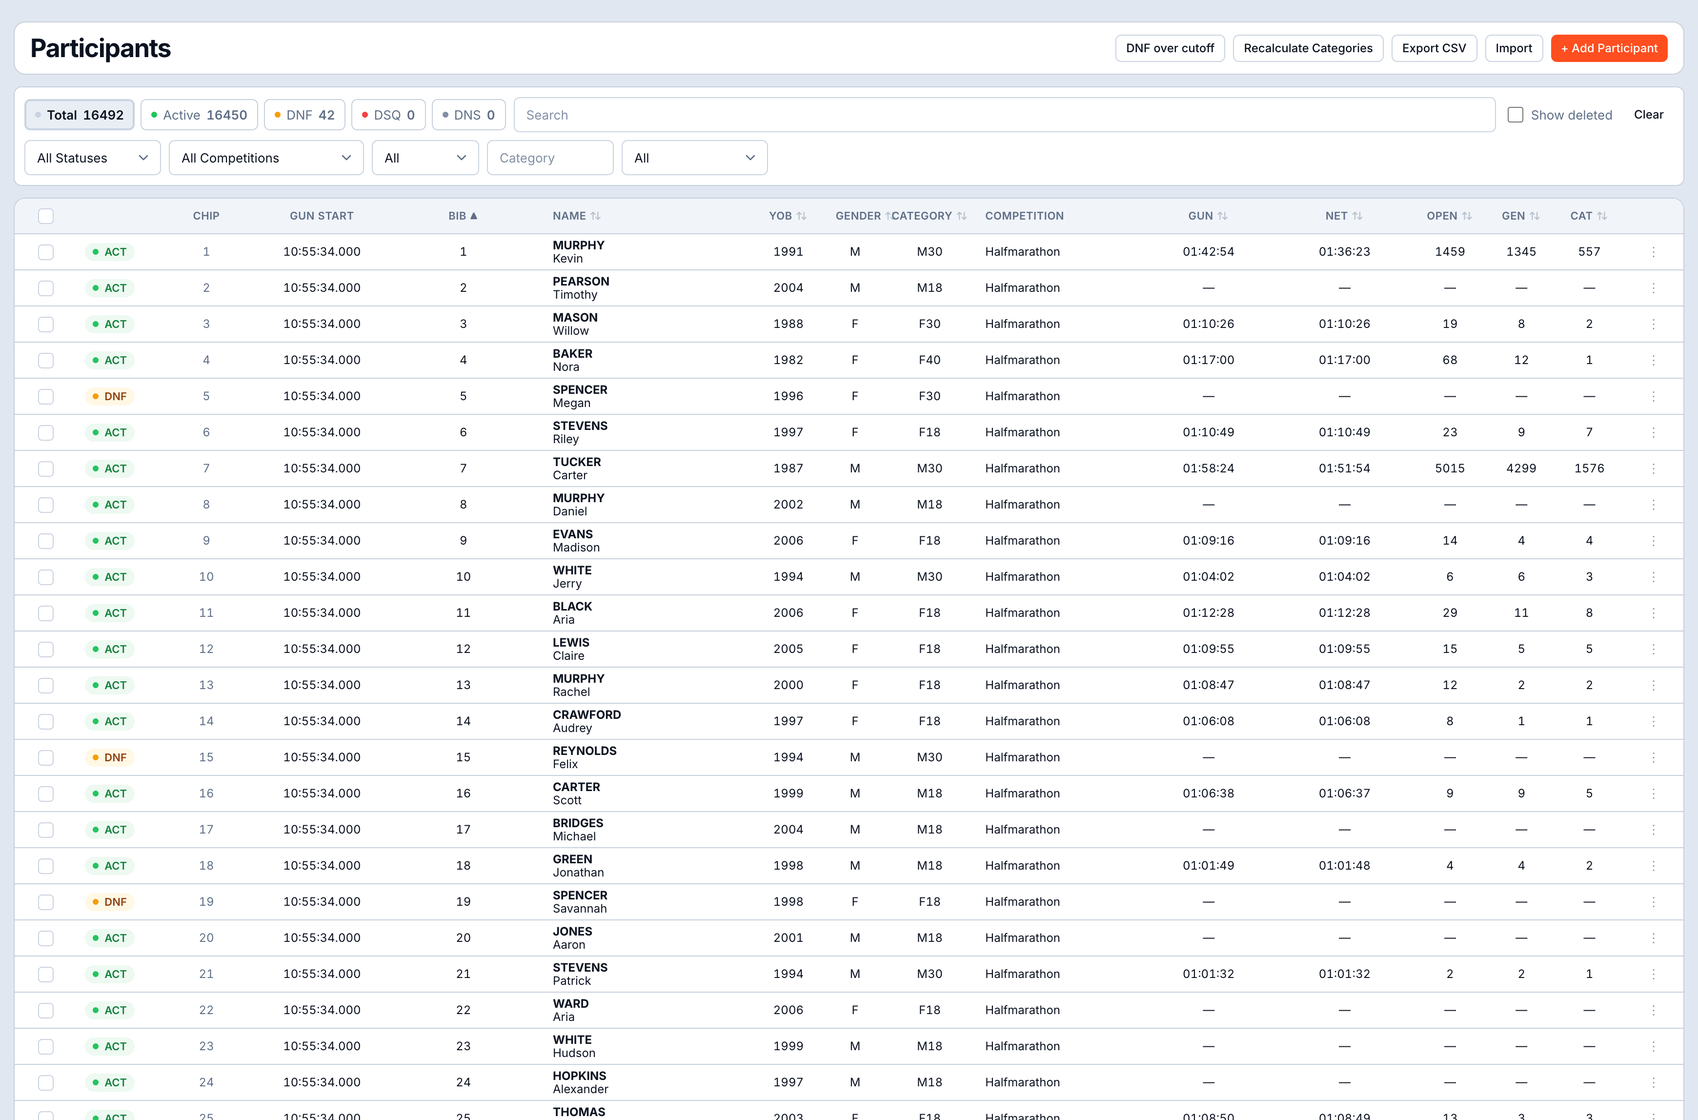Expand the All dropdown after the Category field
The height and width of the screenshot is (1120, 1698).
[x=695, y=158]
